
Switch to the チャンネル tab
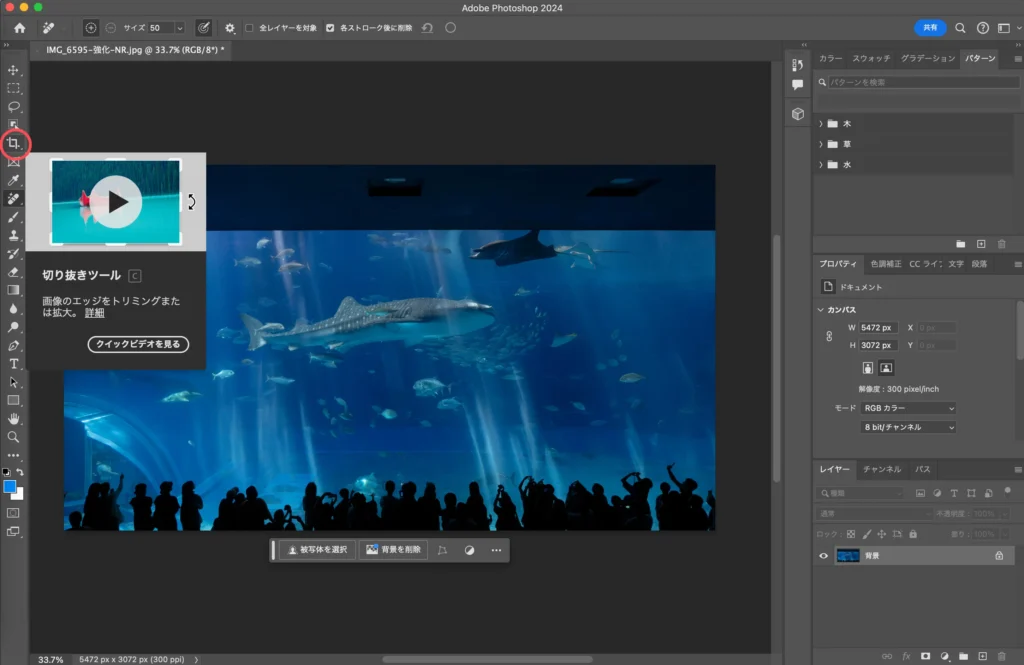[882, 469]
